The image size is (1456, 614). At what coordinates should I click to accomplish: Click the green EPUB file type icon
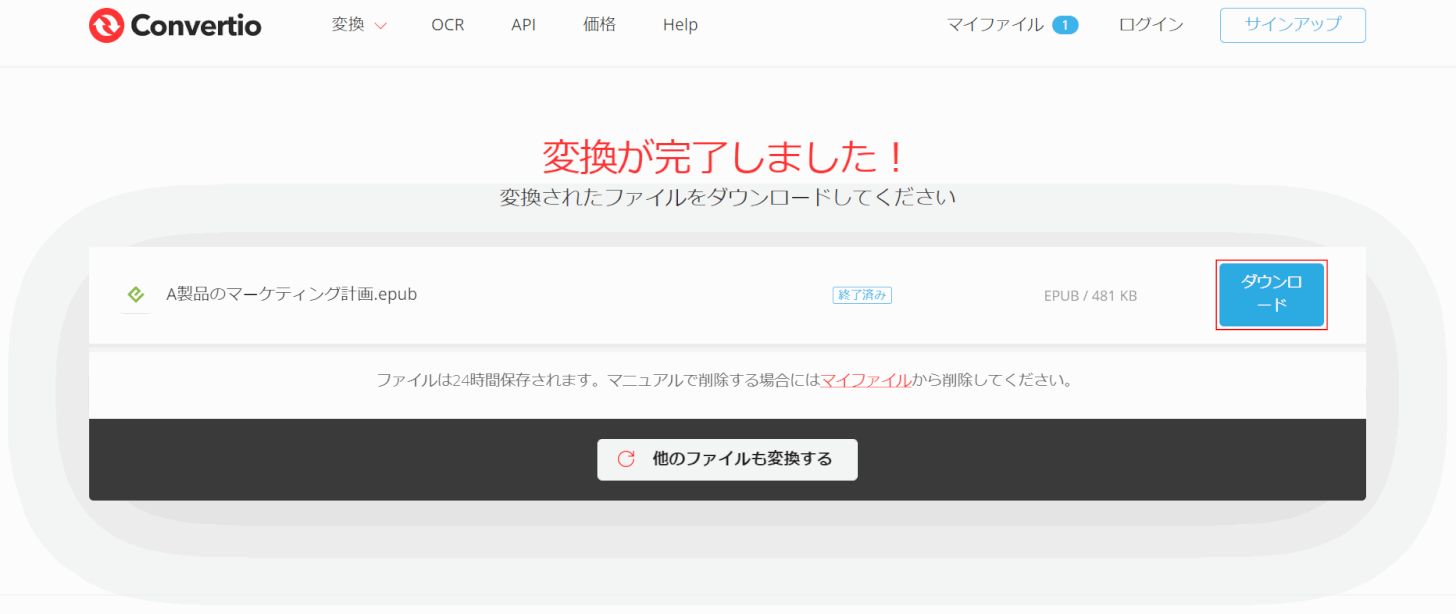(136, 295)
